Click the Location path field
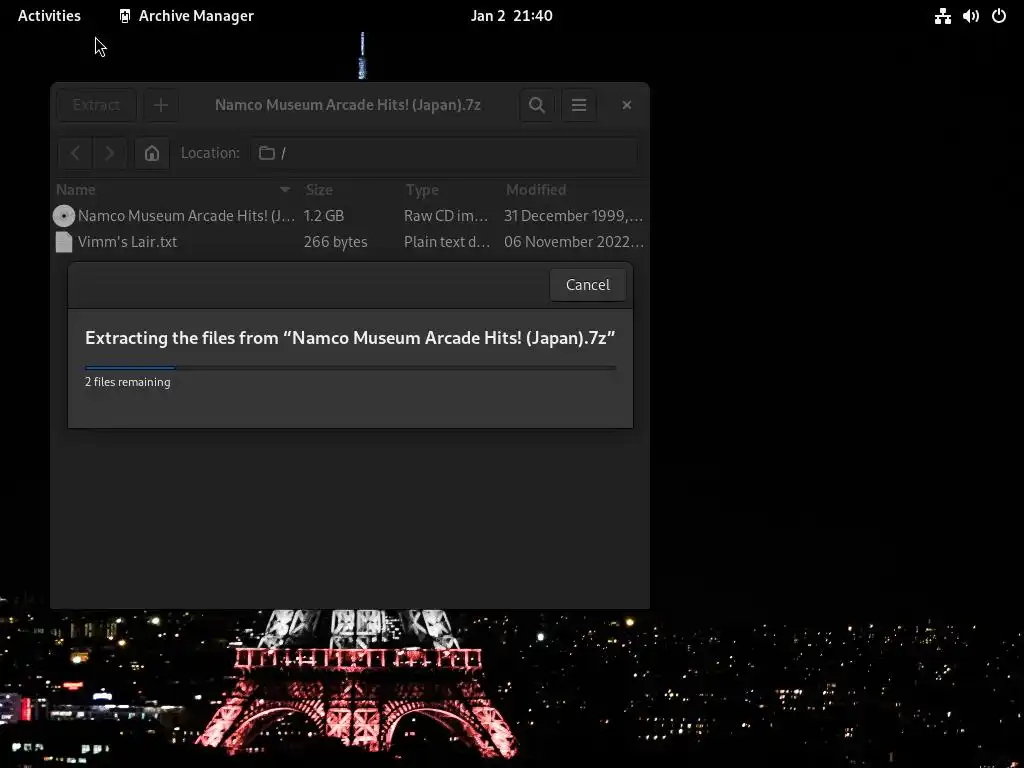The width and height of the screenshot is (1024, 768). click(x=444, y=153)
